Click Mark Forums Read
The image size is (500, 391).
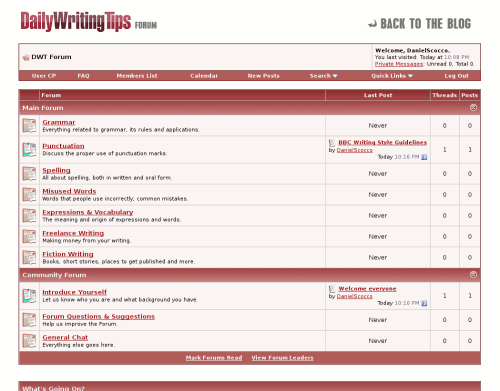coord(214,358)
